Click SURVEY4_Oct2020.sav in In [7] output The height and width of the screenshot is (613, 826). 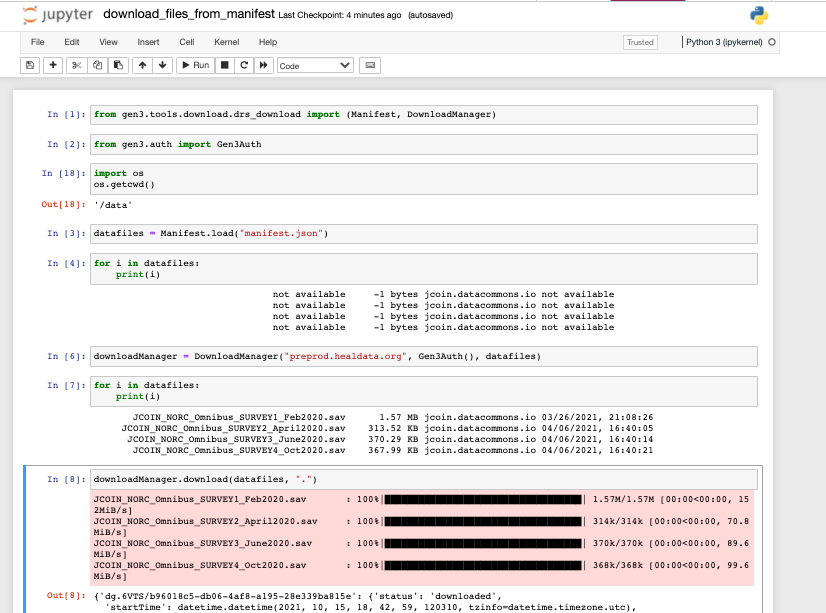(239, 450)
